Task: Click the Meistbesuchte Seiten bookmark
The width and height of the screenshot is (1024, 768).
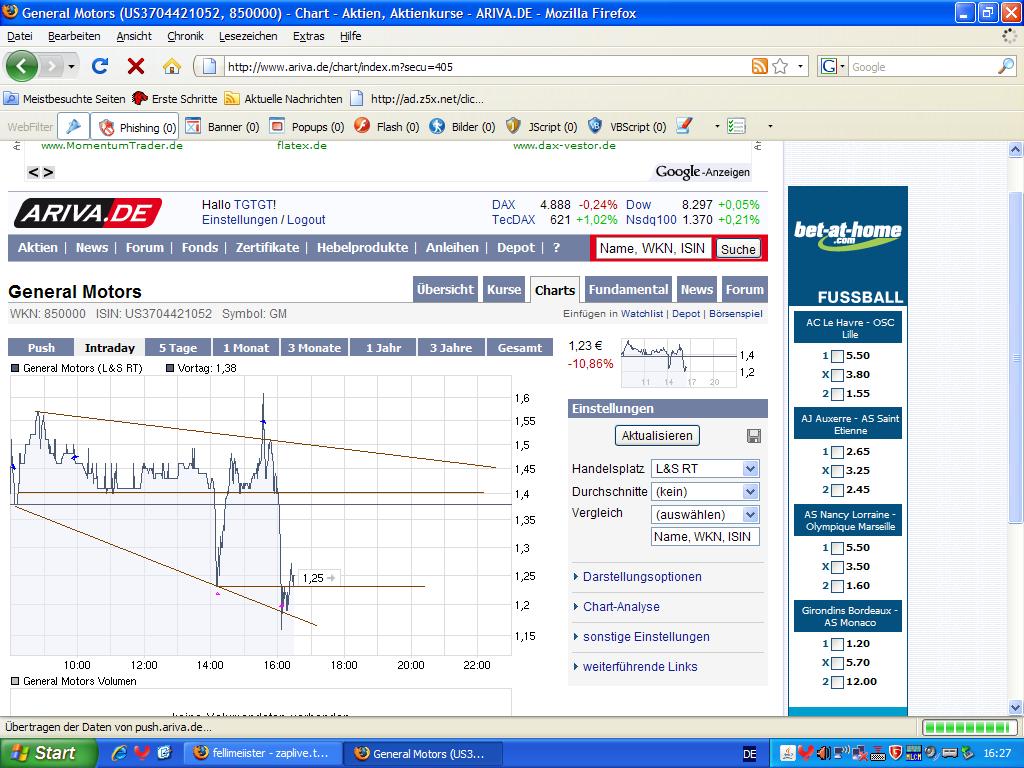Action: (x=64, y=99)
